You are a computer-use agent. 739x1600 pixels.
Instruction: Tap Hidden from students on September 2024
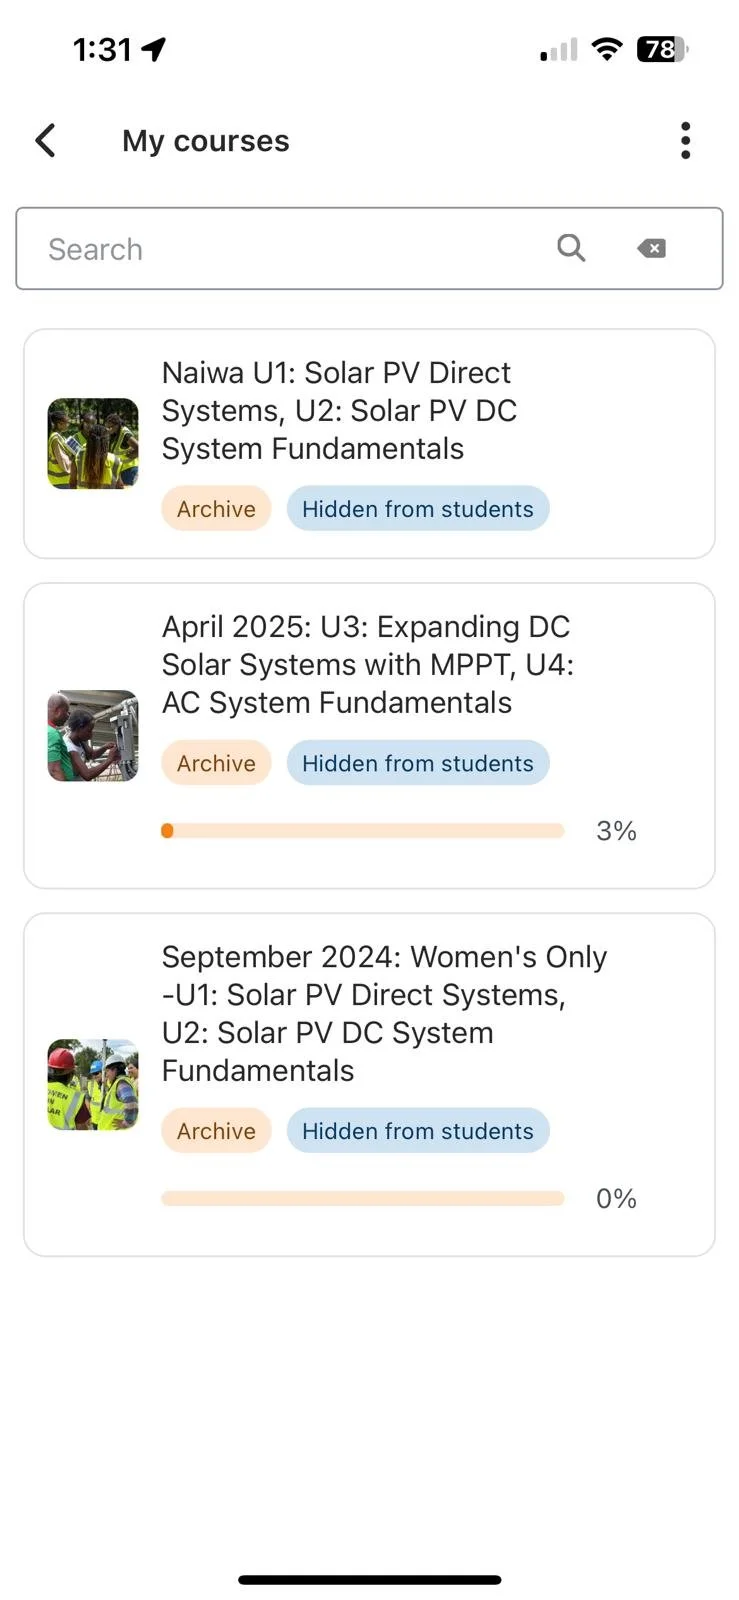coord(418,1131)
